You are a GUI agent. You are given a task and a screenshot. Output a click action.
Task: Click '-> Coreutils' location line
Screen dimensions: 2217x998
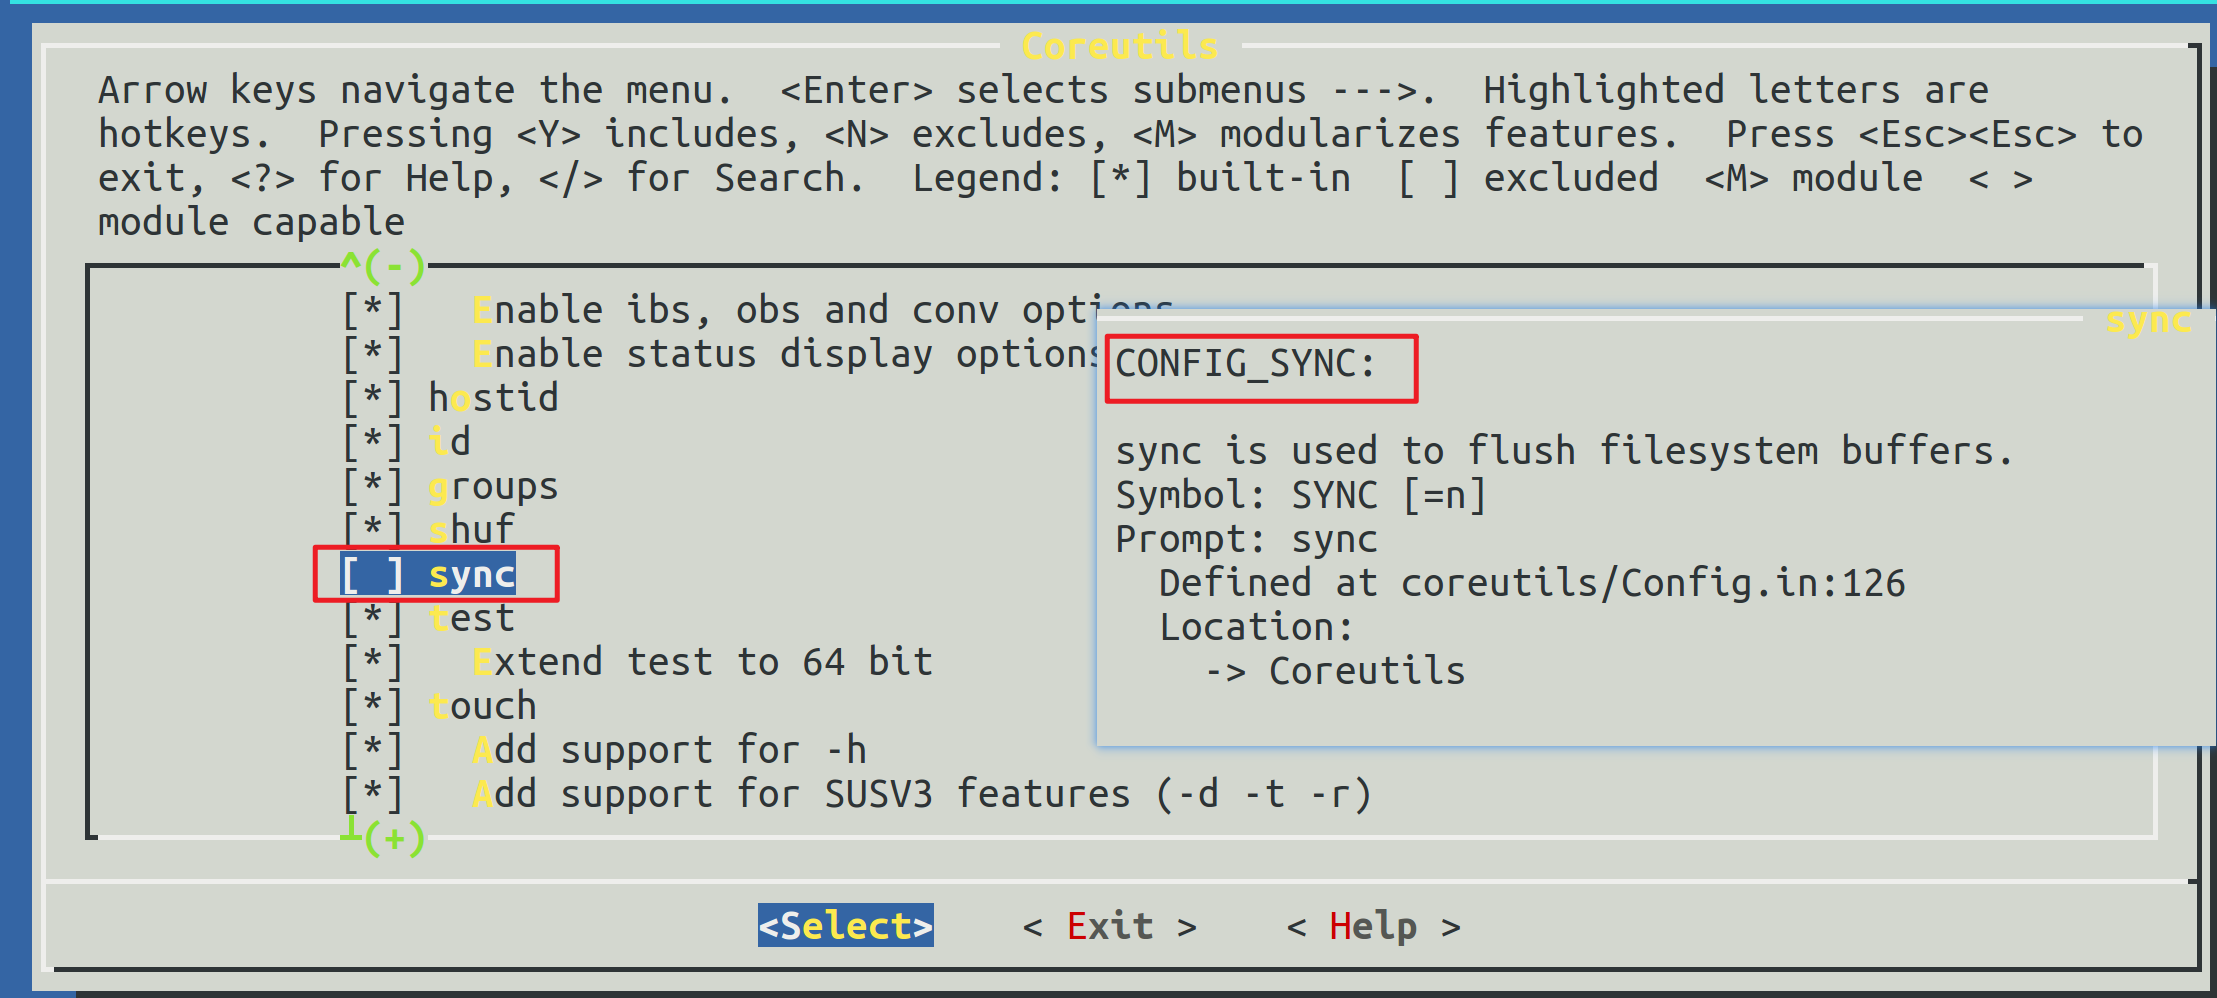click(x=1335, y=671)
